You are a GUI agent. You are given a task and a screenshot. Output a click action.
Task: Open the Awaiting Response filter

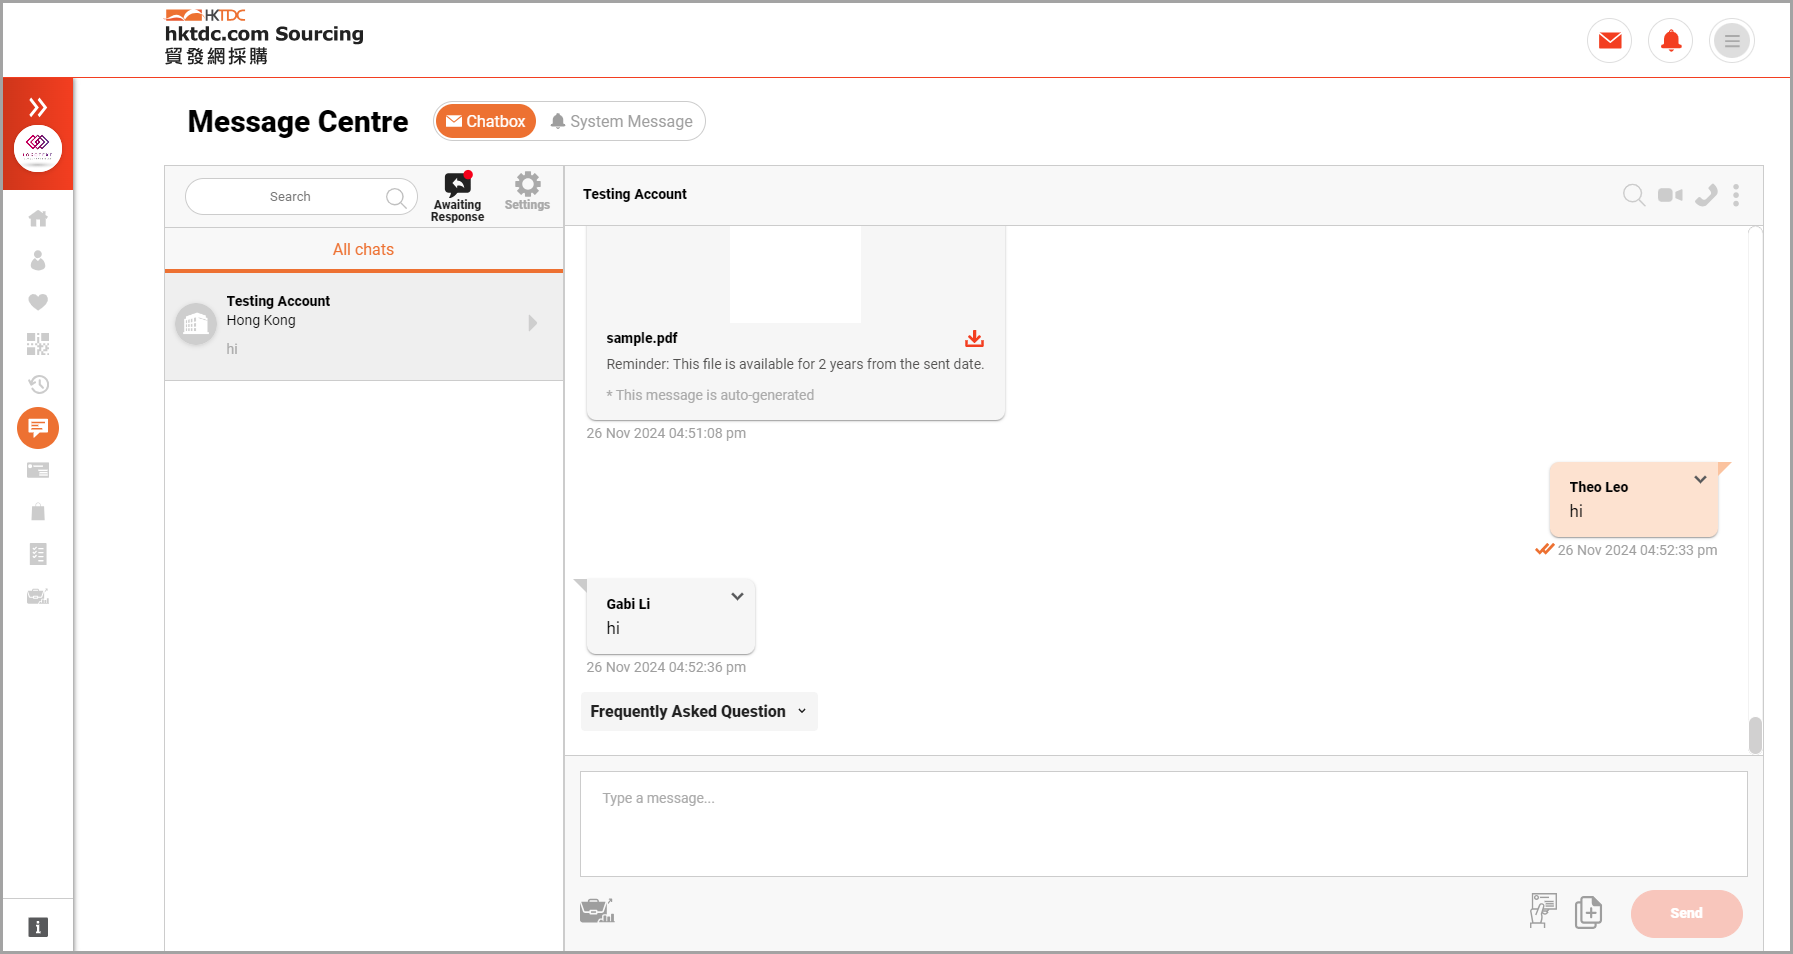tap(457, 196)
